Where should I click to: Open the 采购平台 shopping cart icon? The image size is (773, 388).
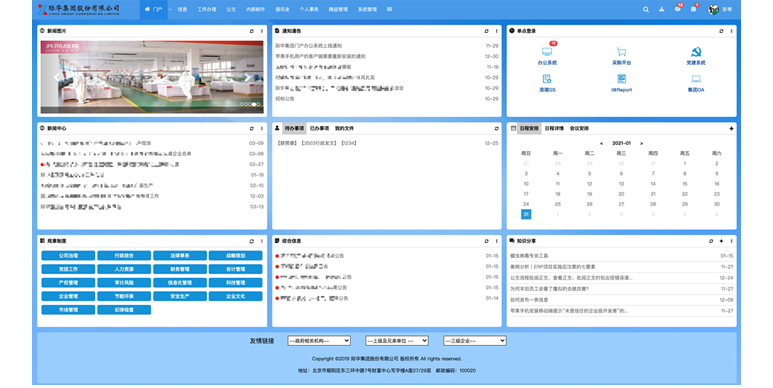(621, 51)
